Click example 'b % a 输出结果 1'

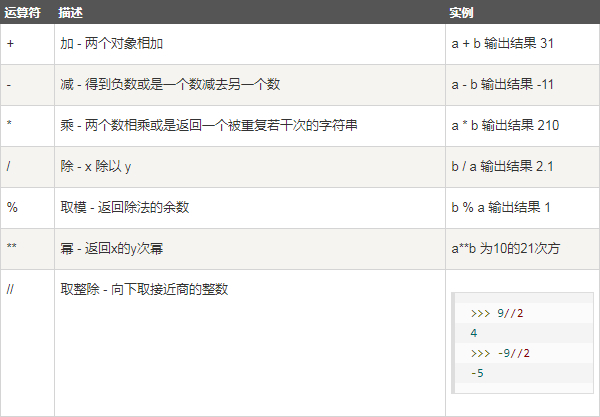501,207
